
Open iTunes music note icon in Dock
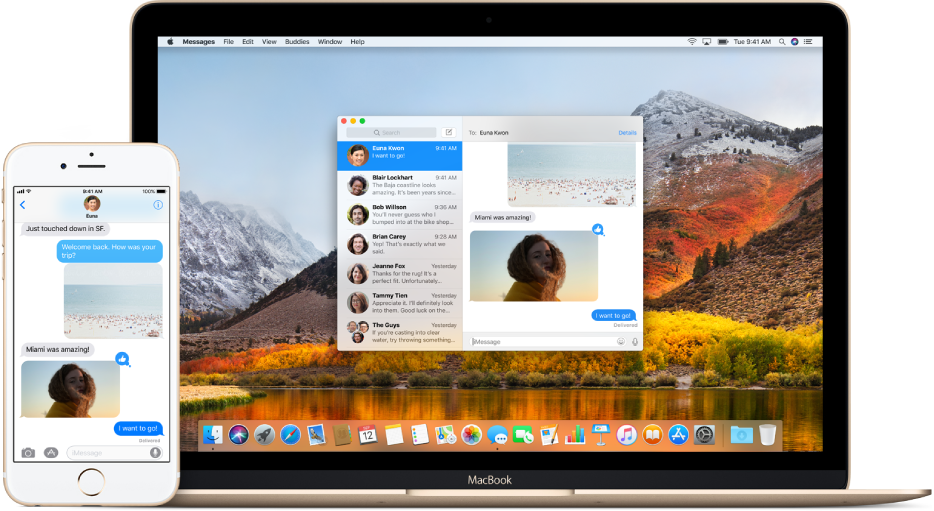(627, 435)
